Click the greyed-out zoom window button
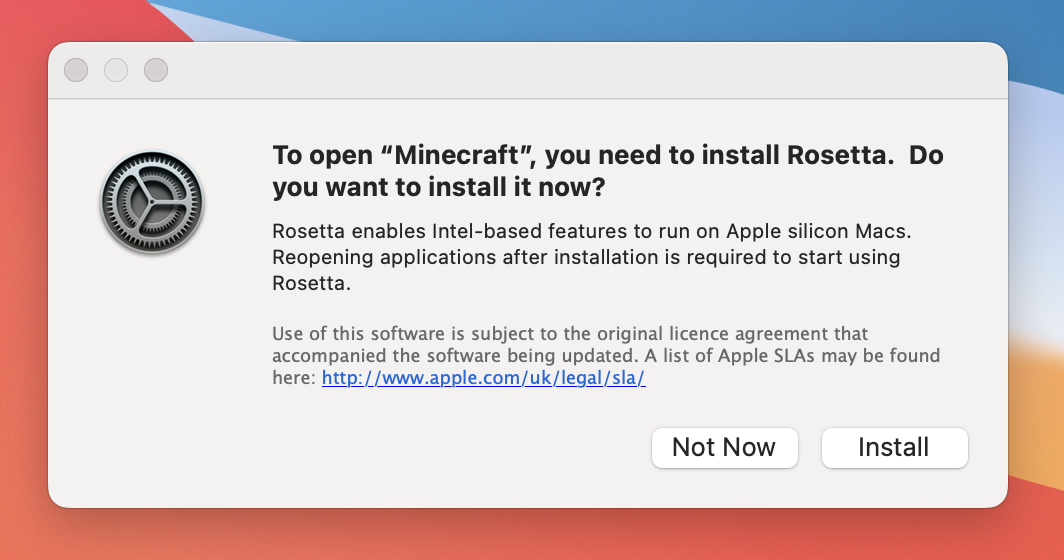Viewport: 1064px width, 560px height. (156, 70)
